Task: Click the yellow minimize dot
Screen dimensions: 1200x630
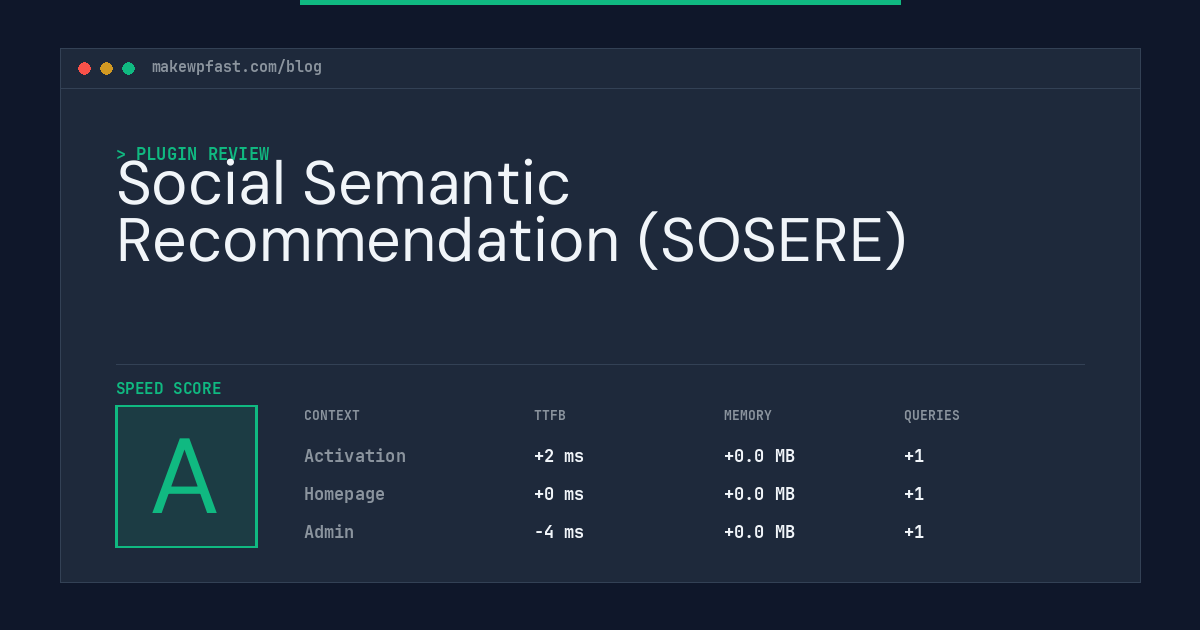Action: 106,68
